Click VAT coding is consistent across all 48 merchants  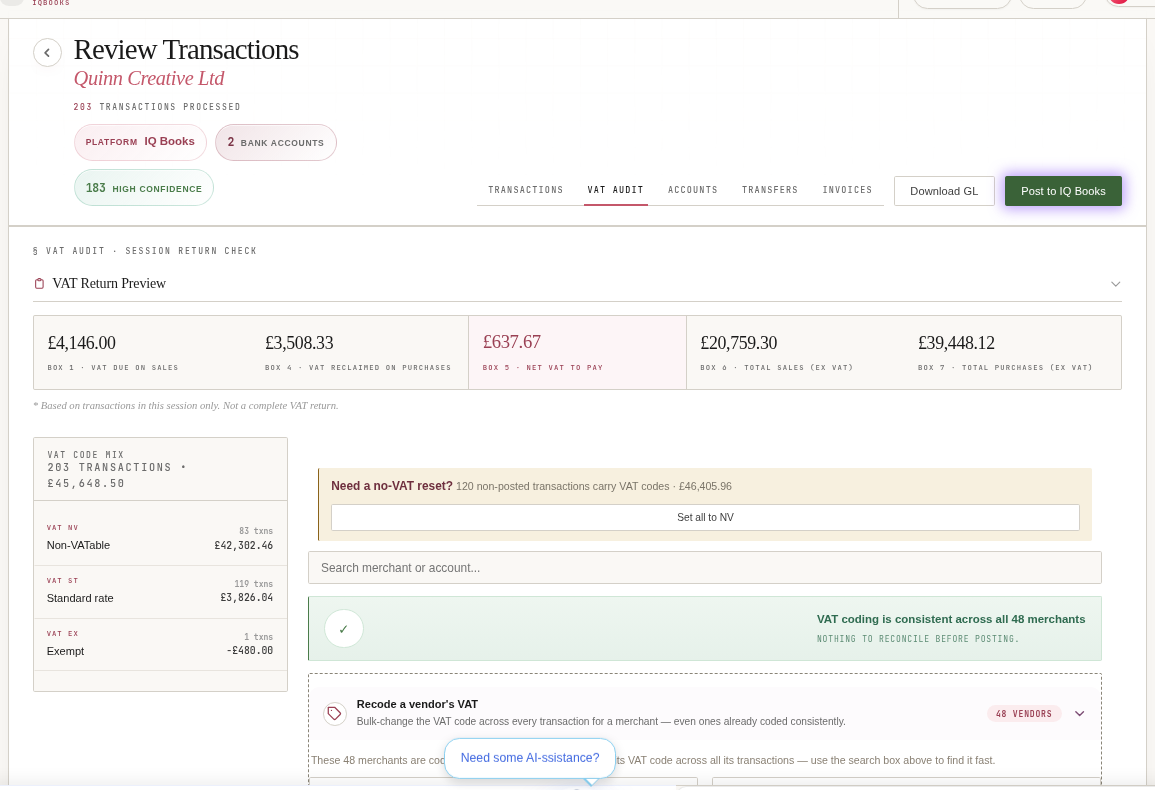point(951,619)
